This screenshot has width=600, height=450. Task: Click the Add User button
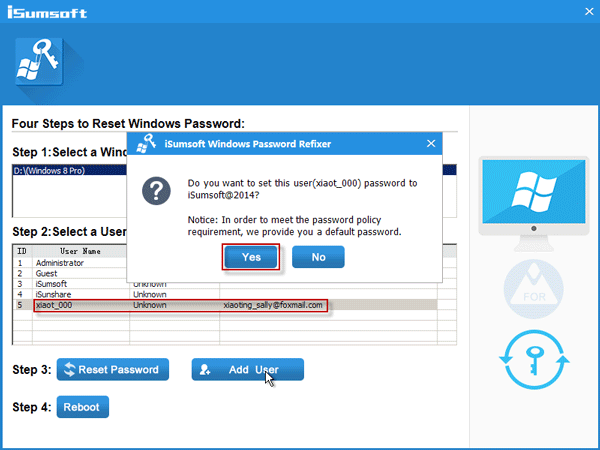click(x=248, y=369)
